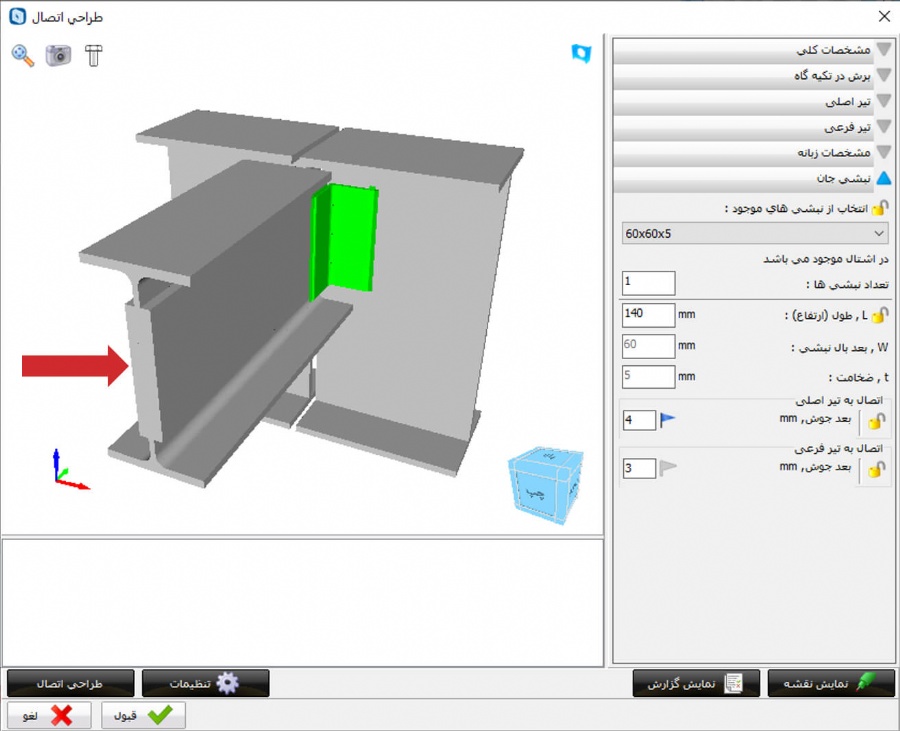Click the XYZ axis triad in the viewport
Image resolution: width=900 pixels, height=731 pixels.
[x=68, y=471]
